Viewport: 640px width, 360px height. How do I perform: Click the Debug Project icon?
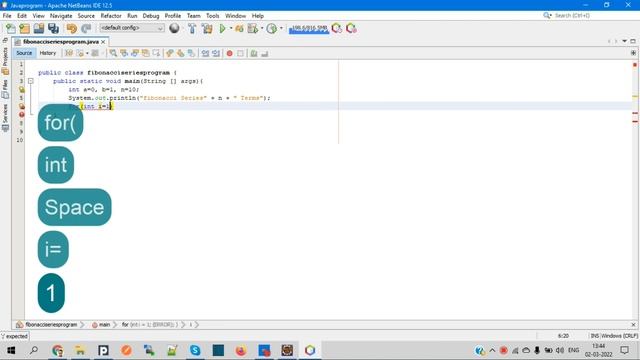tap(239, 28)
